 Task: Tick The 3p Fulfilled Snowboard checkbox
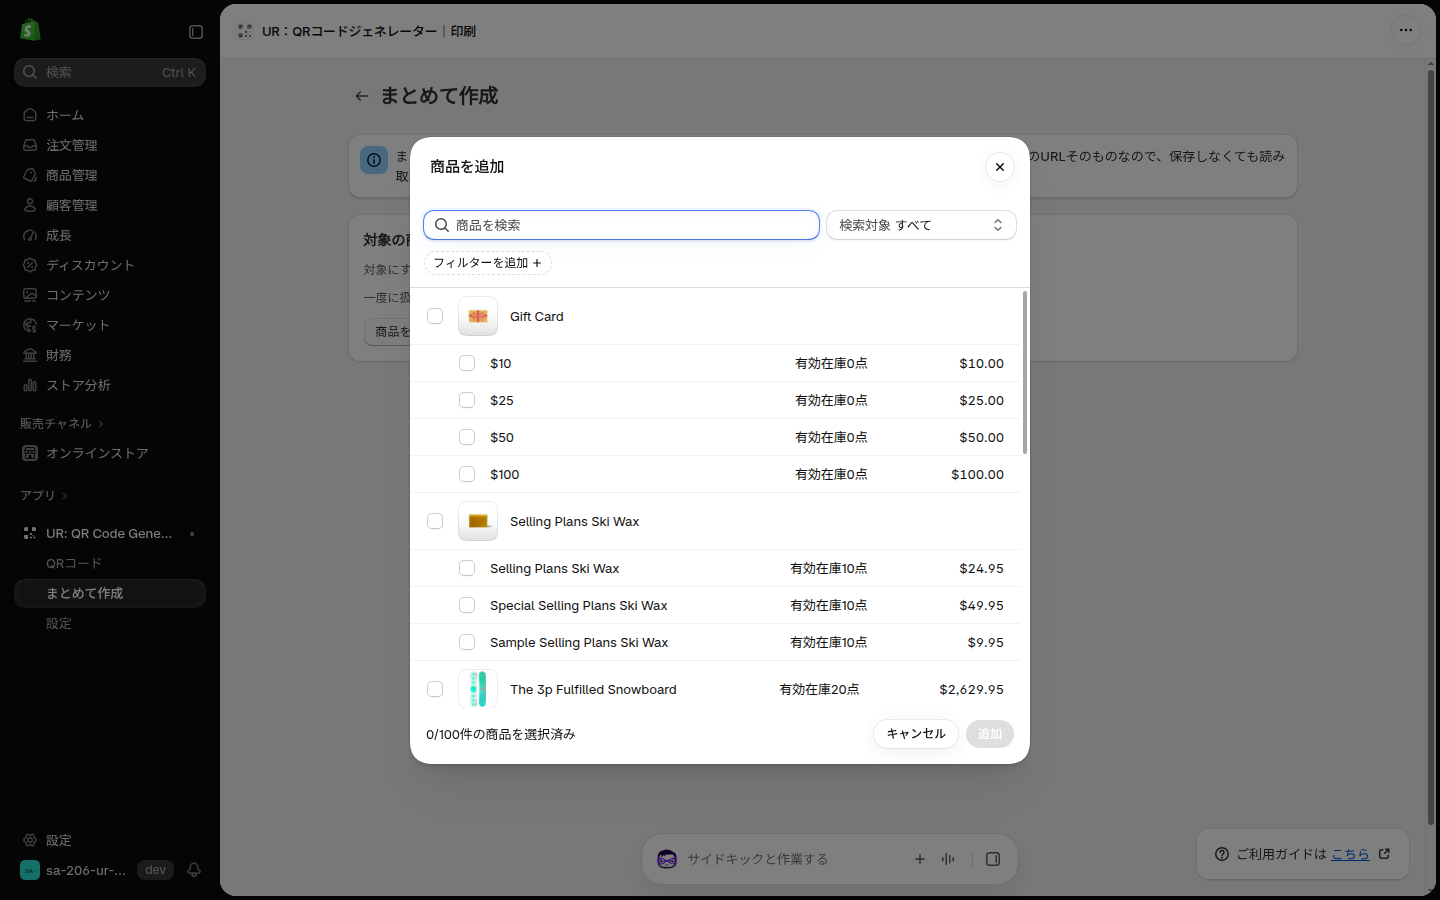(x=435, y=689)
